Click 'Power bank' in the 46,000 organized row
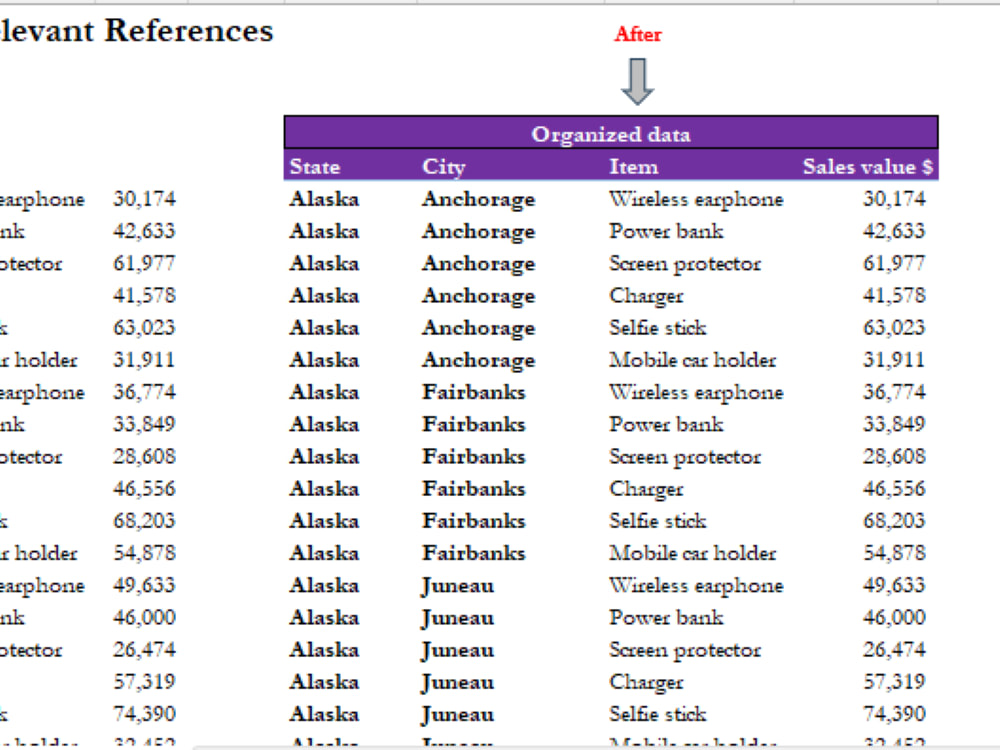Image resolution: width=1000 pixels, height=750 pixels. 666,617
